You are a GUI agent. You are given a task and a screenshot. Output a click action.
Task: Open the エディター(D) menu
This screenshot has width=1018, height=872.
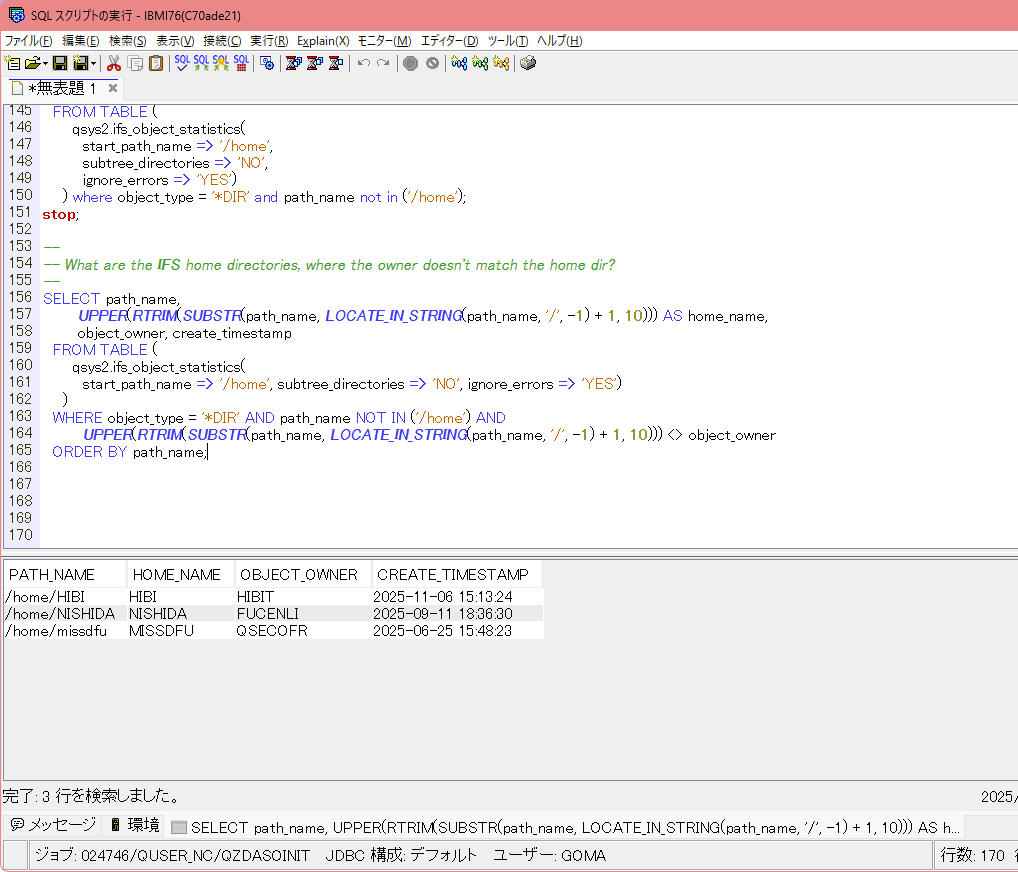(449, 41)
